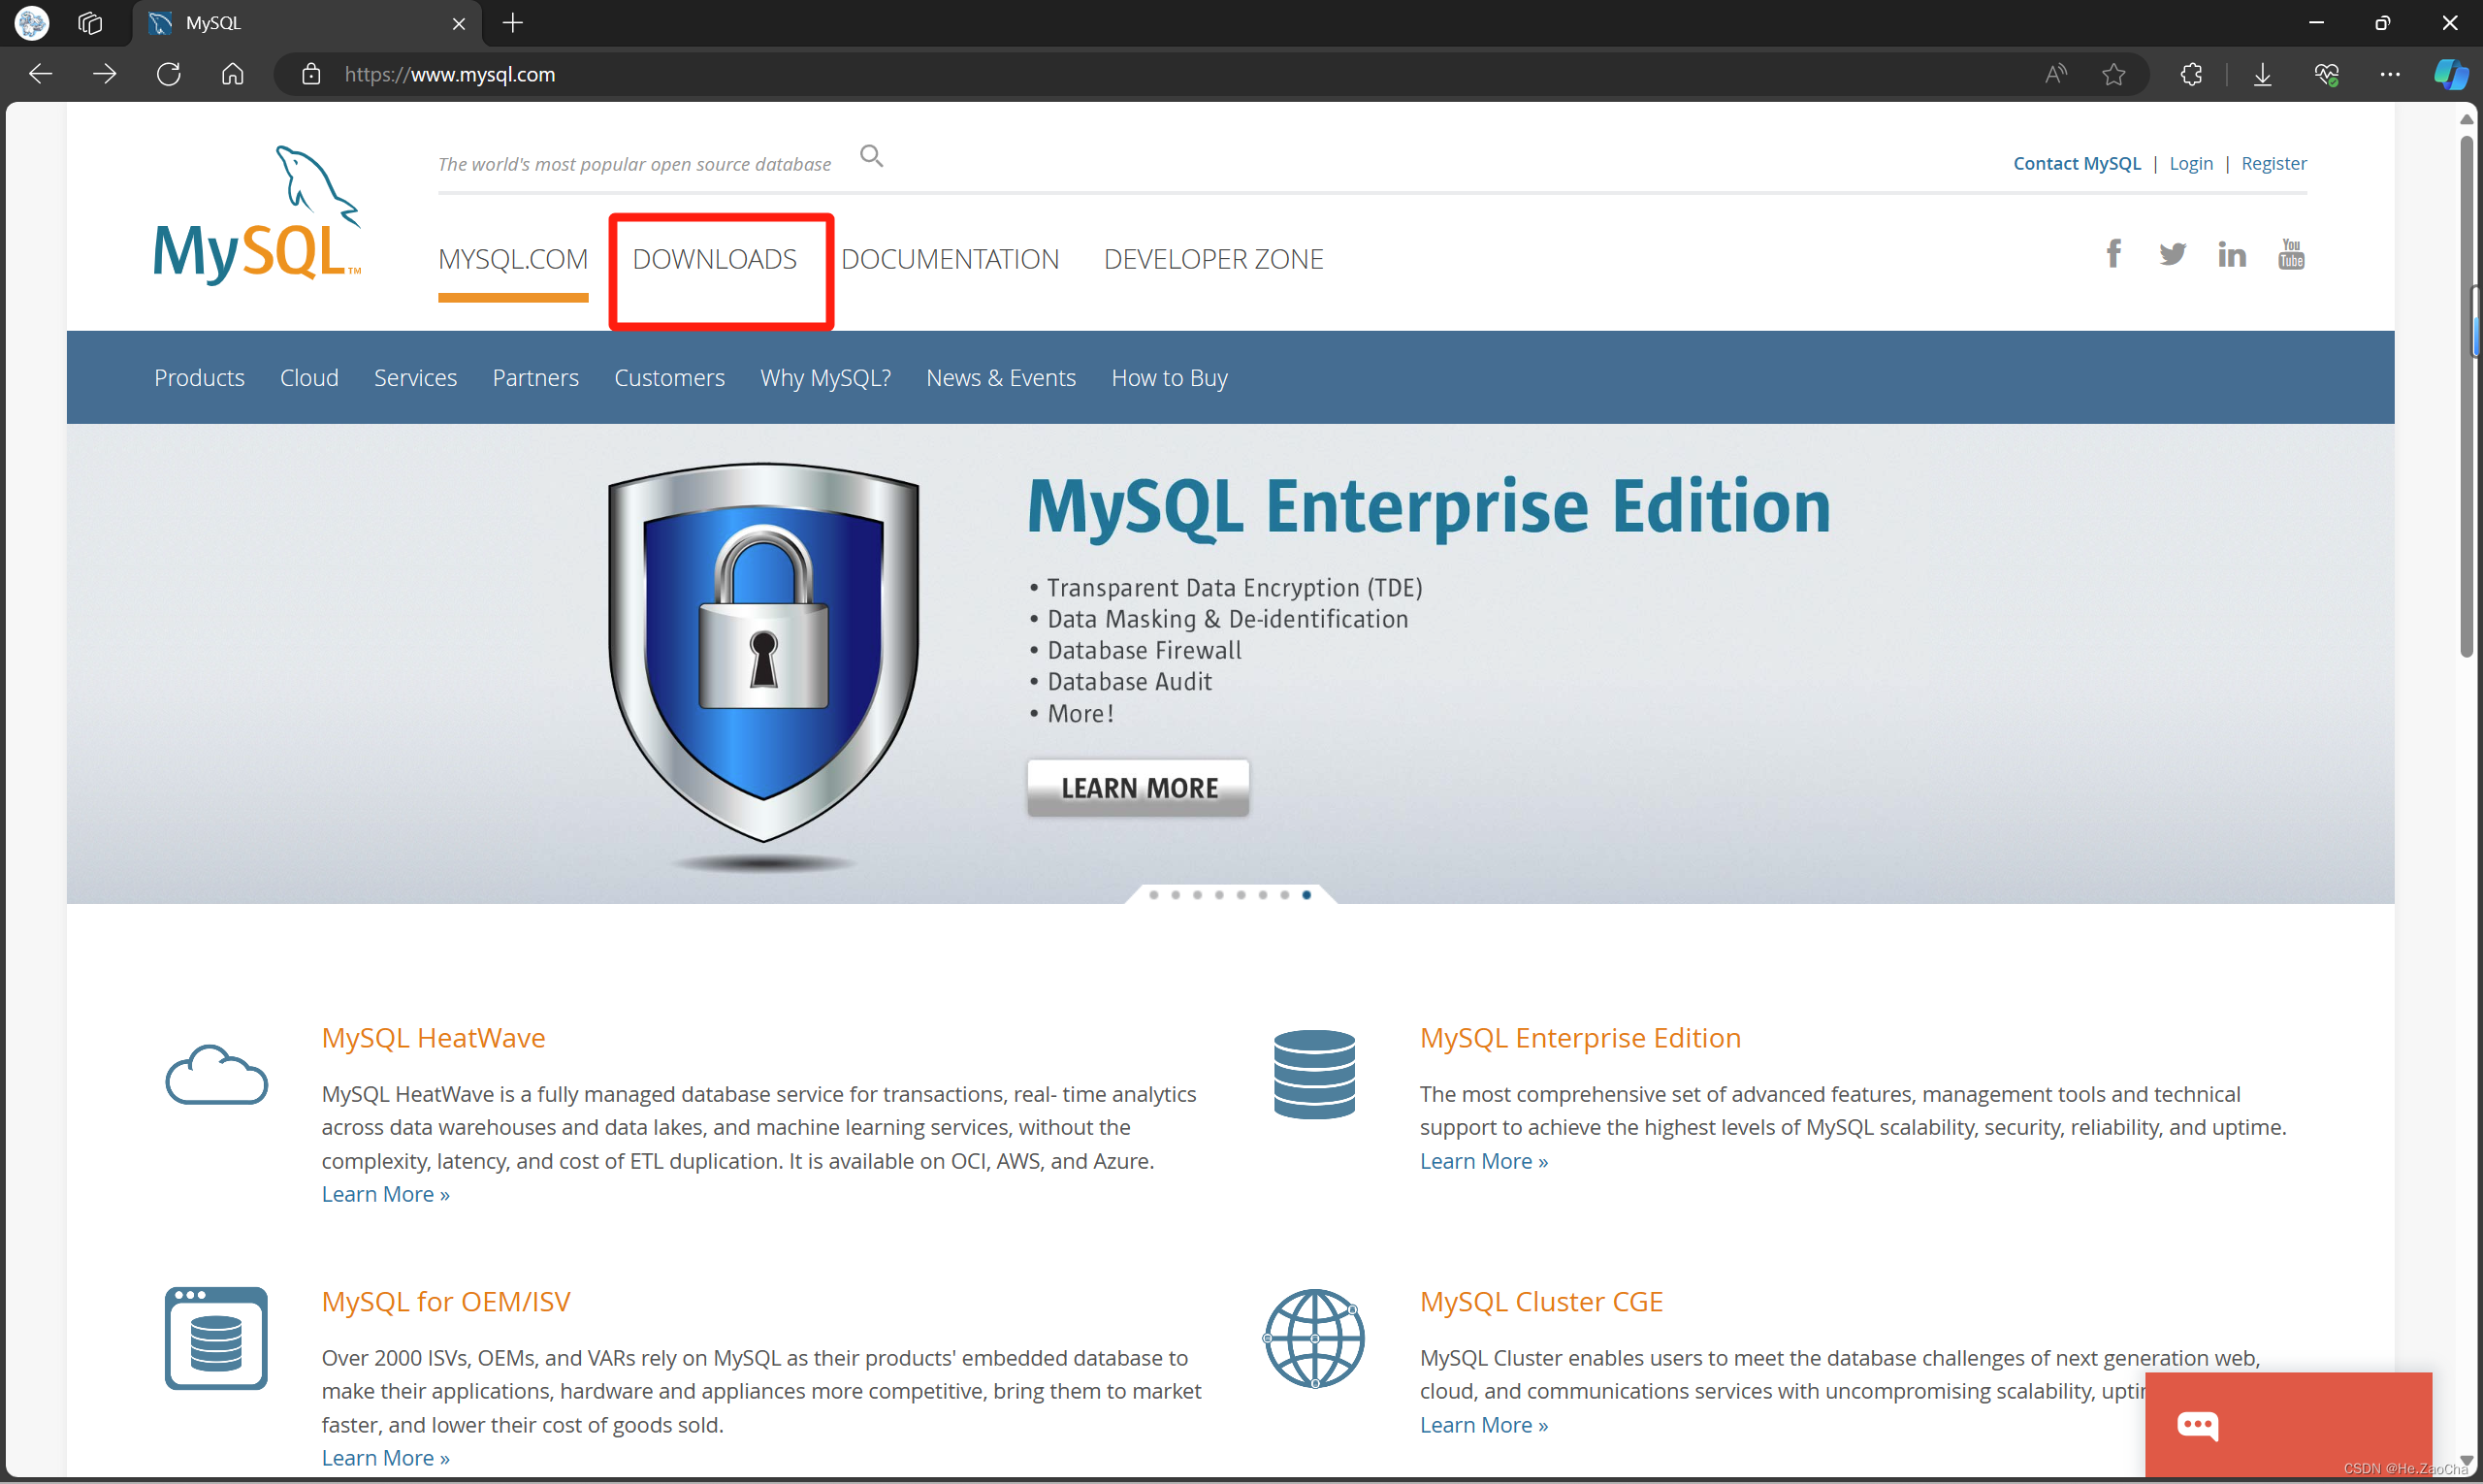
Task: Open the Copilot sidebar icon
Action: (2449, 74)
